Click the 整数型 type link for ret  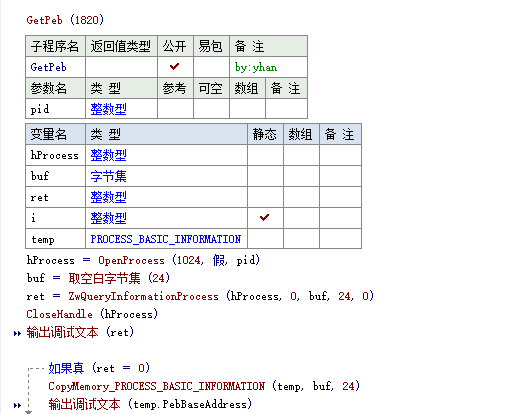pos(108,197)
